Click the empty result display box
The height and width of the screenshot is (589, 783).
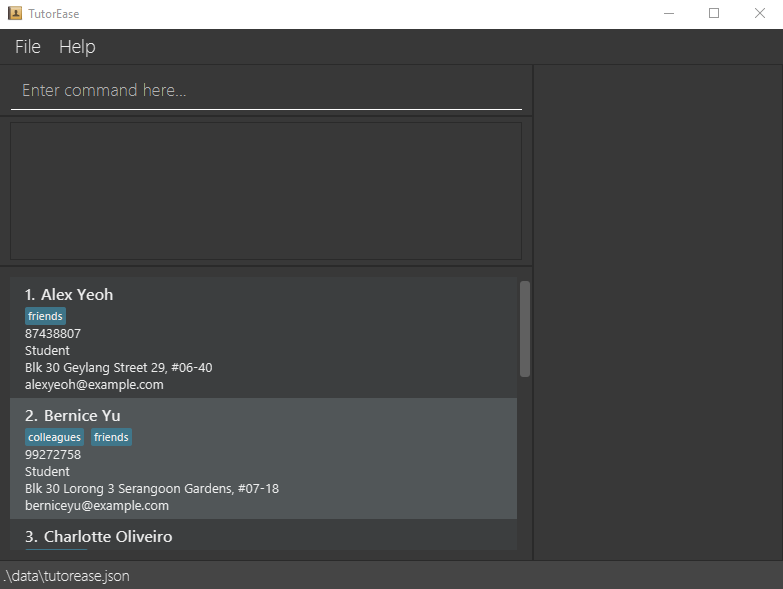pos(266,191)
